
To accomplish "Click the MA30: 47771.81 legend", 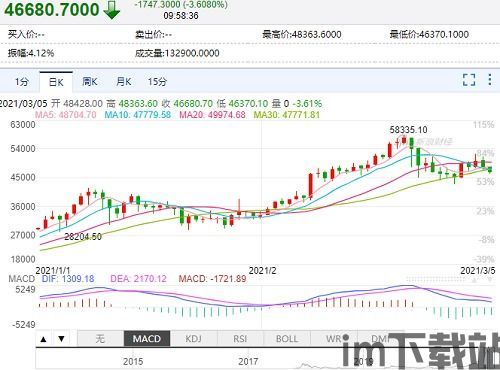I will point(287,115).
